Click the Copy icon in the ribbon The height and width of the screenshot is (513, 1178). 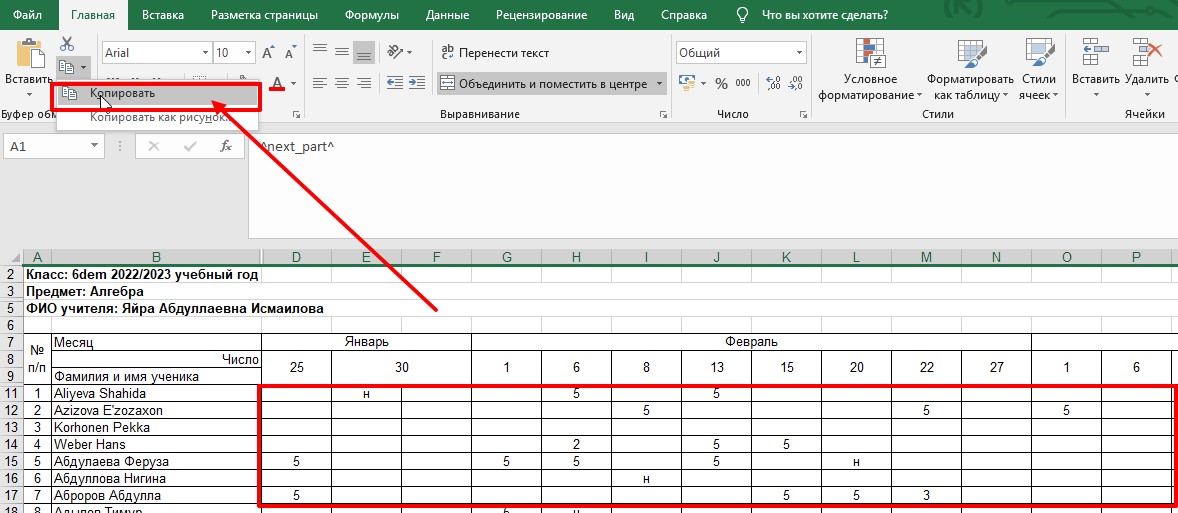pyautogui.click(x=66, y=68)
